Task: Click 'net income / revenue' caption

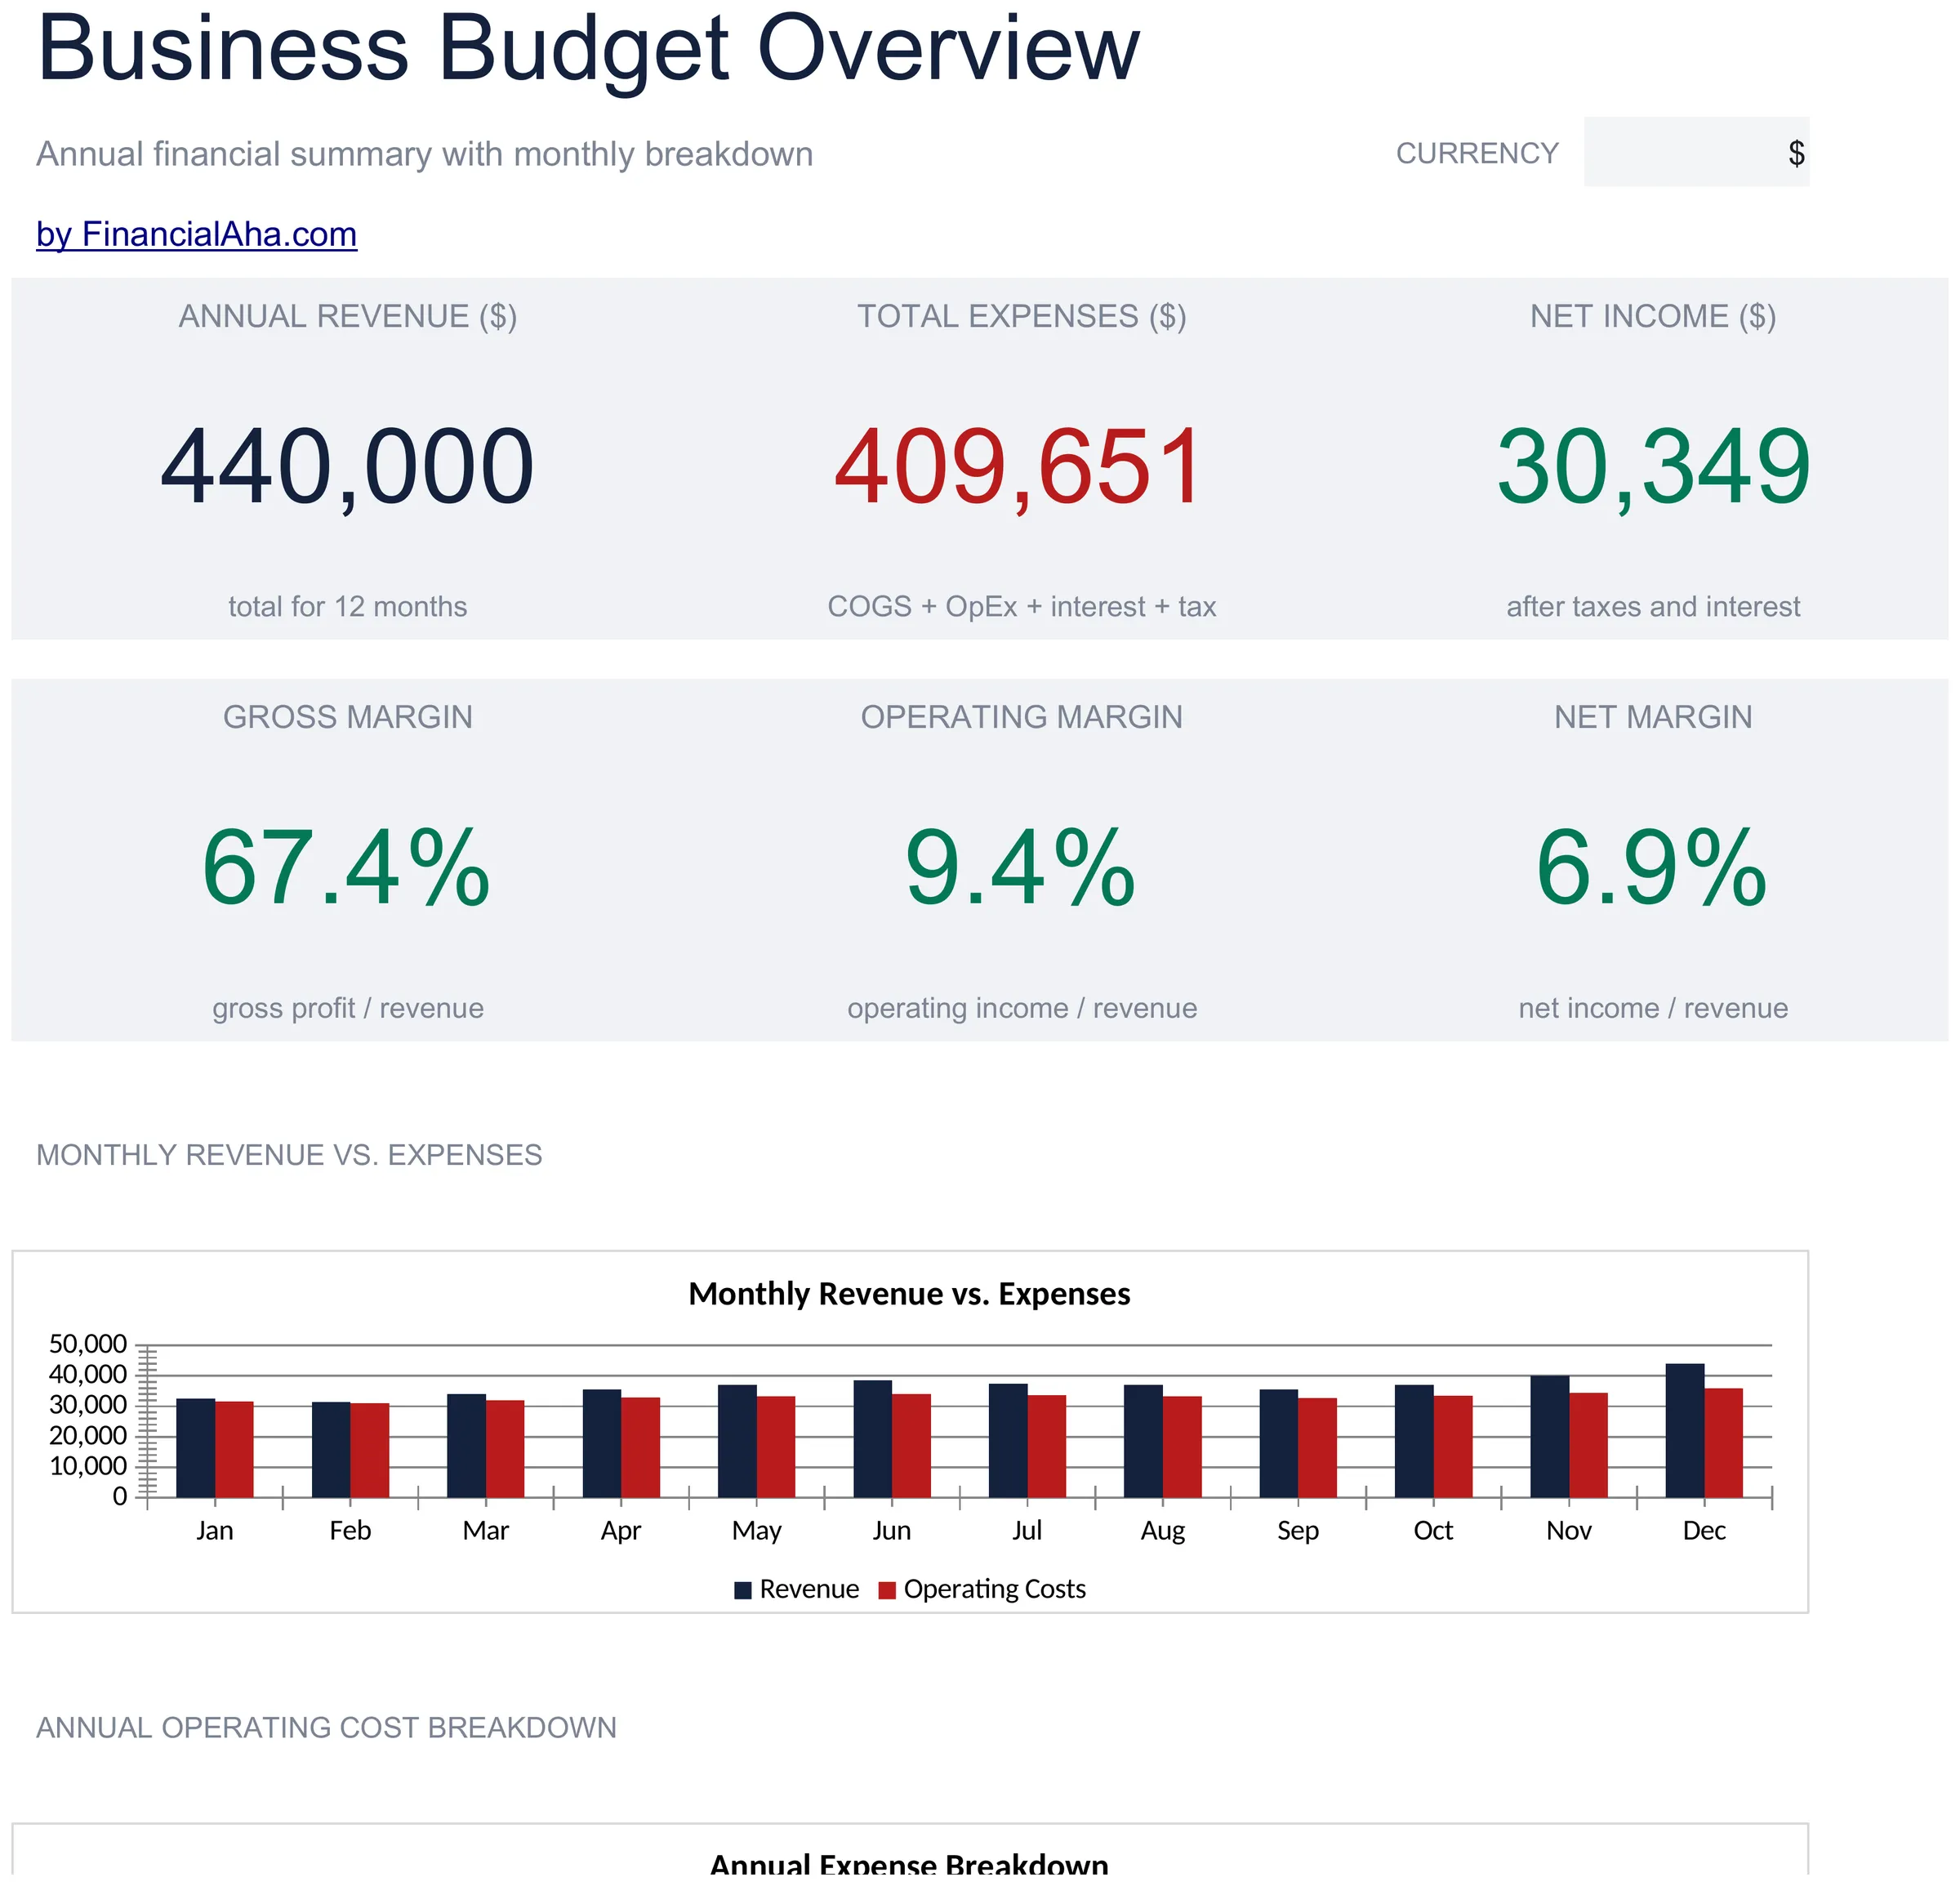Action: (x=1653, y=1008)
